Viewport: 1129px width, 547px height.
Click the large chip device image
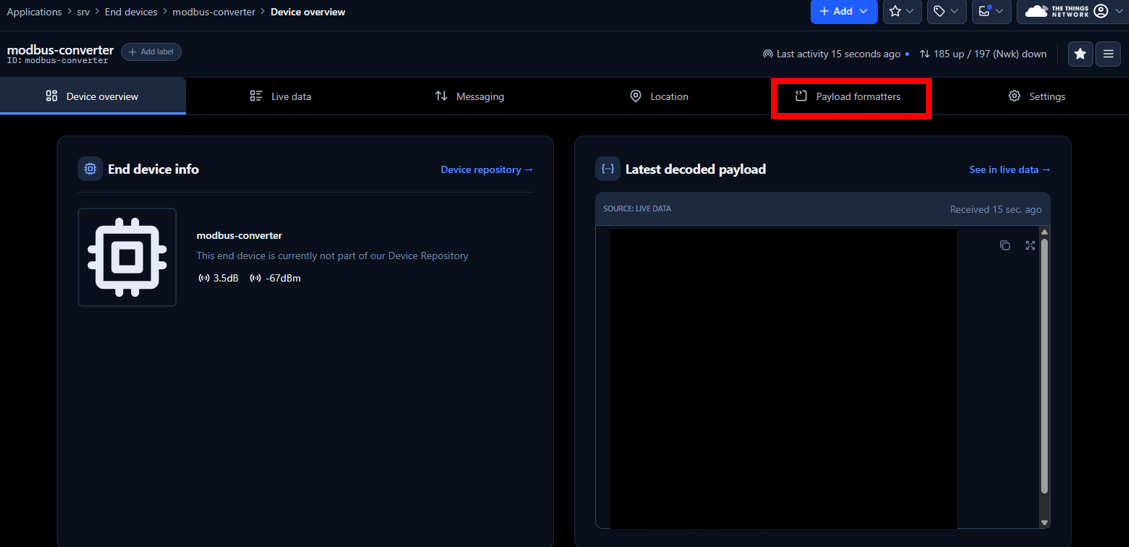pos(127,257)
